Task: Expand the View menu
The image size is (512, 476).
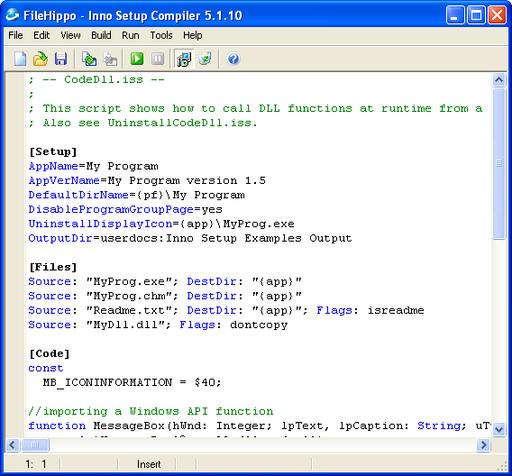Action: [70, 35]
